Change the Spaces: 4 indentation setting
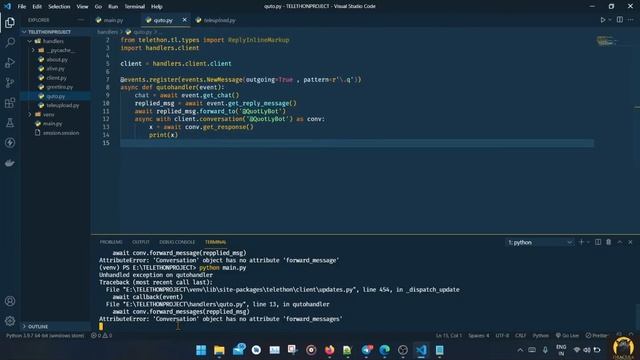640x360 pixels. (478, 336)
